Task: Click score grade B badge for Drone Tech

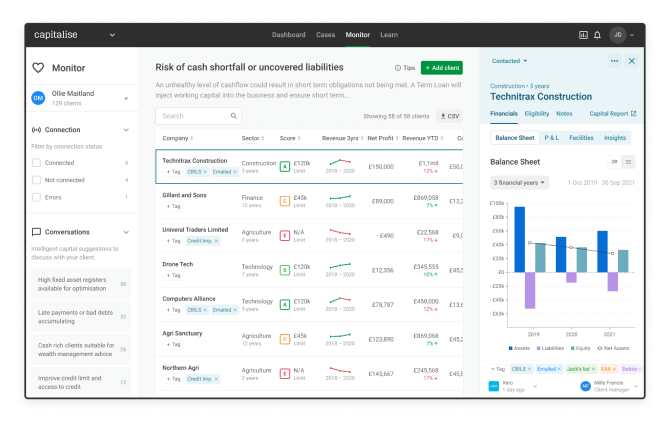Action: coord(285,270)
